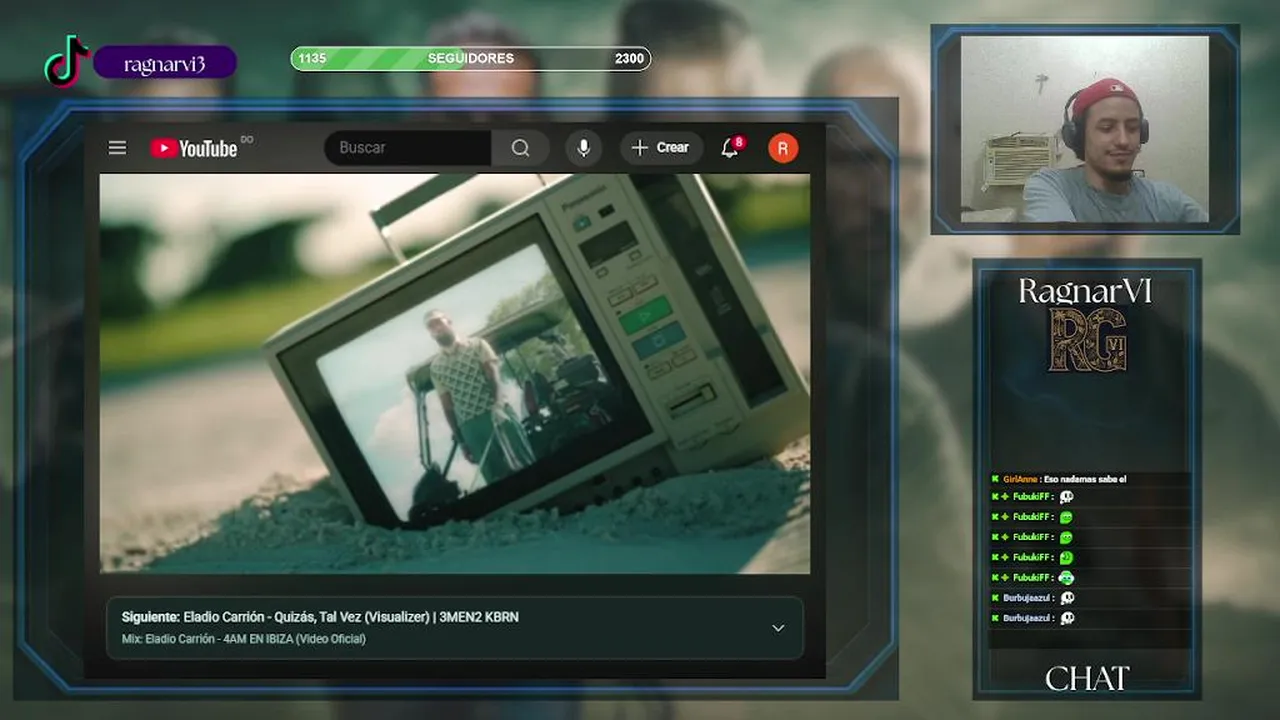Viewport: 1280px width, 720px height.
Task: Activate voice search microphone
Action: [584, 148]
